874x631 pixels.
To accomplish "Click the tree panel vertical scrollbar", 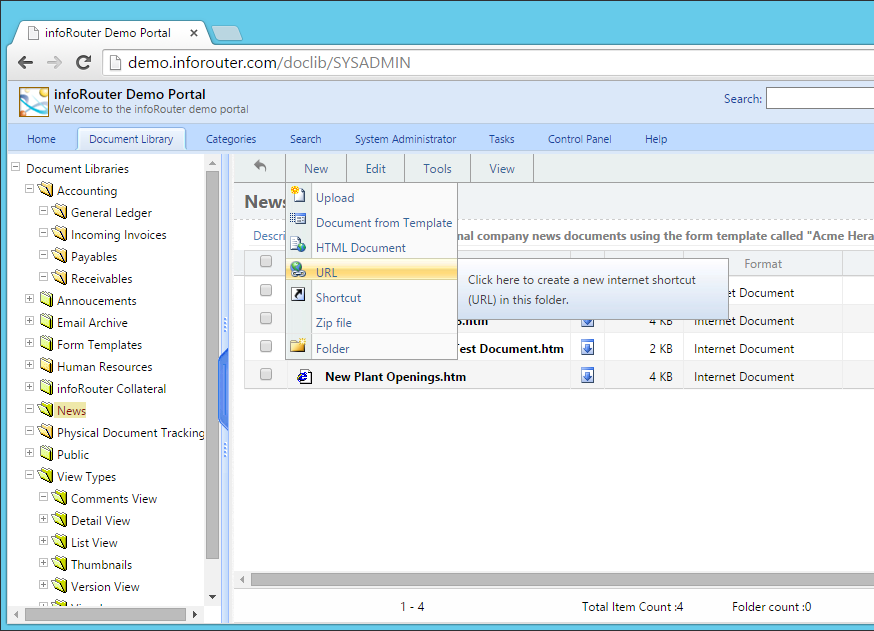I will click(x=212, y=365).
